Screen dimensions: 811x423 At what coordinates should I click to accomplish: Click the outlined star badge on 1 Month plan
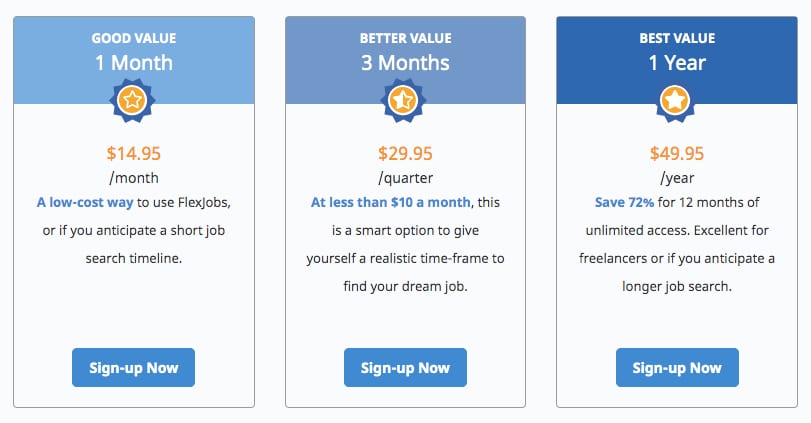pos(132,100)
